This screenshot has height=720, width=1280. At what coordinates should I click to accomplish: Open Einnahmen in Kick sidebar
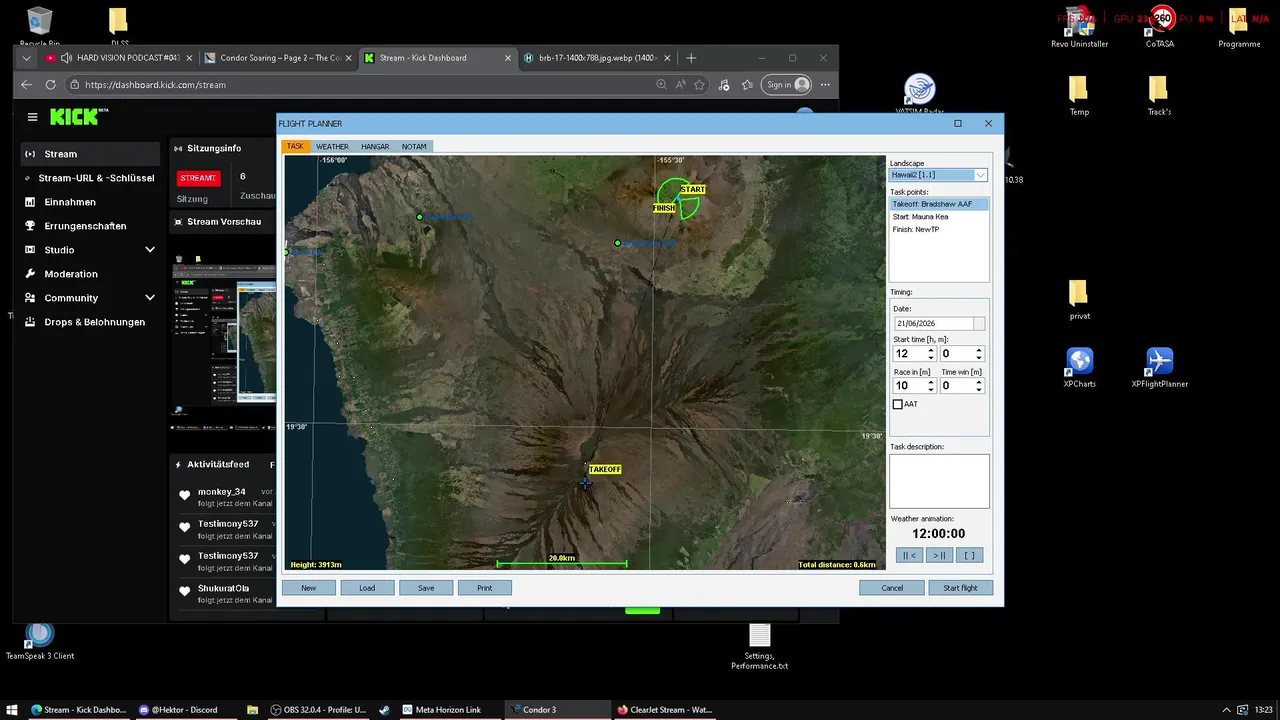70,202
